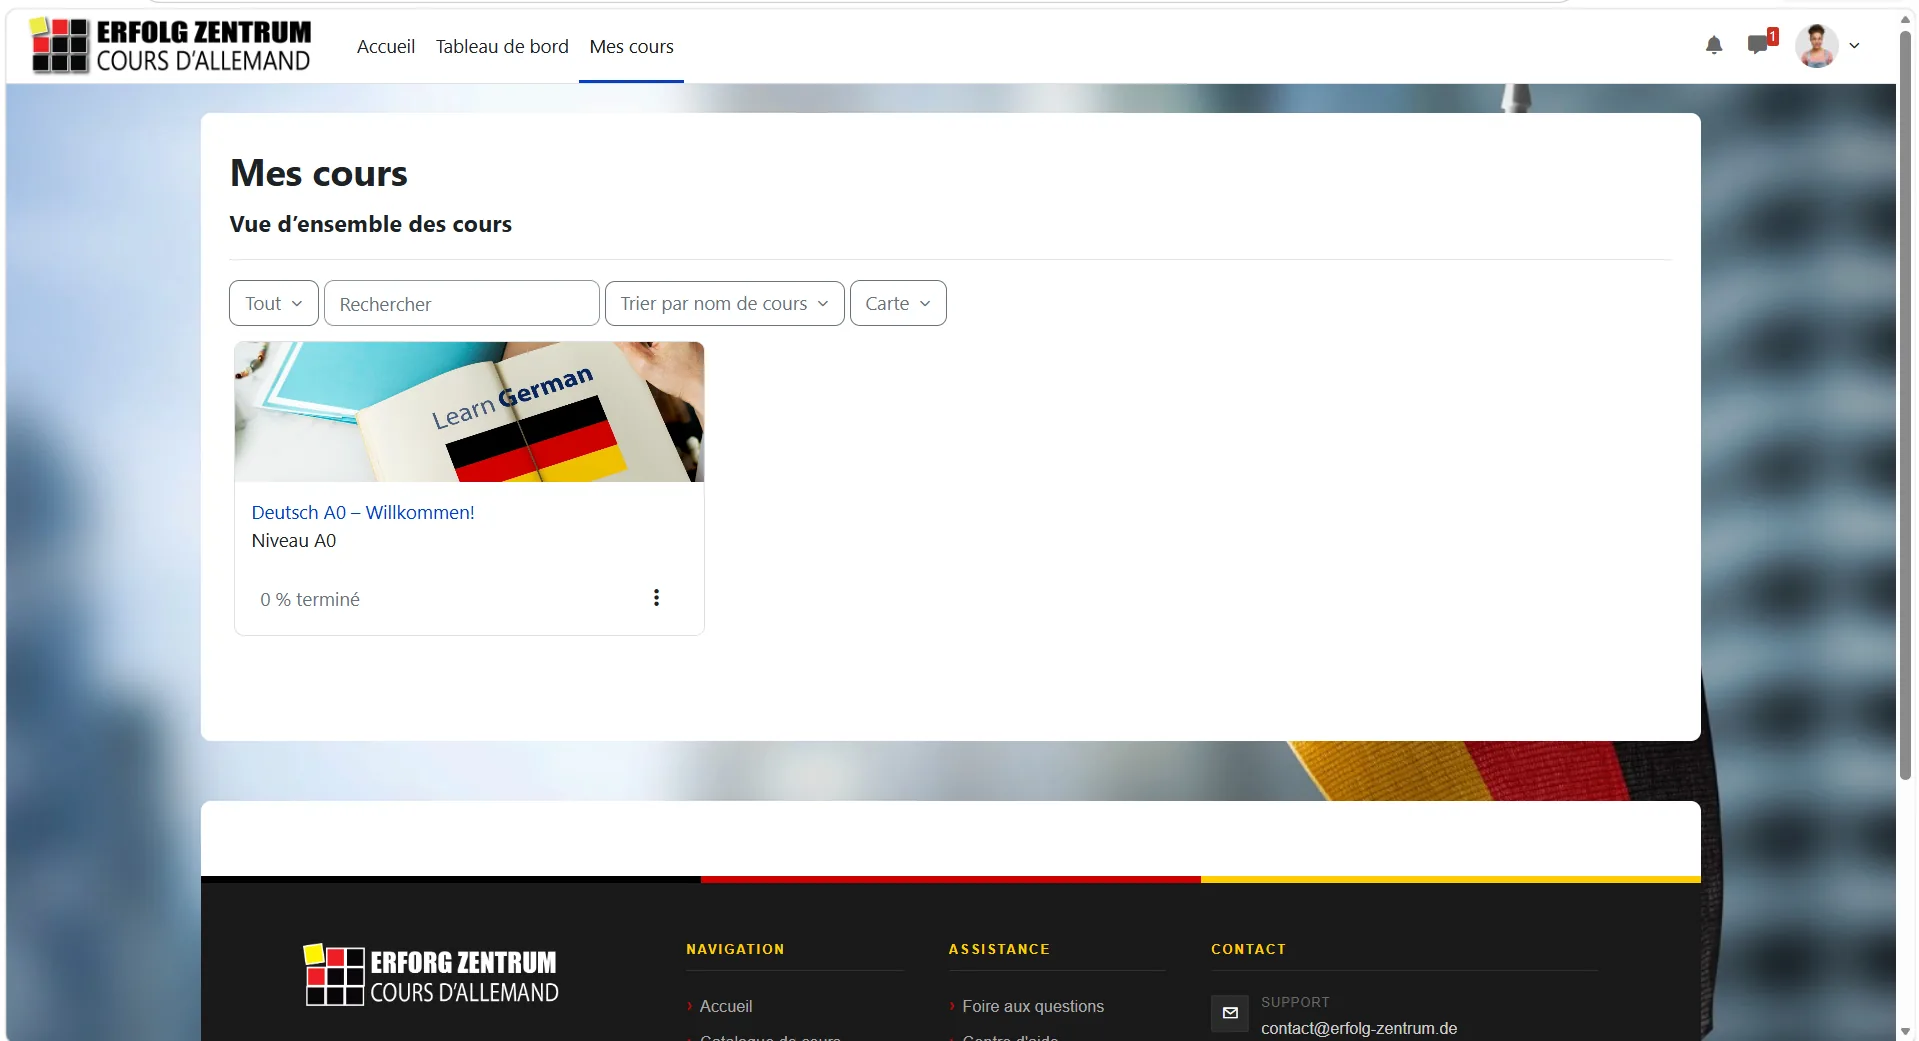Click the contact@erfolg-zentrum.de email link
The width and height of the screenshot is (1919, 1041).
point(1359,1028)
